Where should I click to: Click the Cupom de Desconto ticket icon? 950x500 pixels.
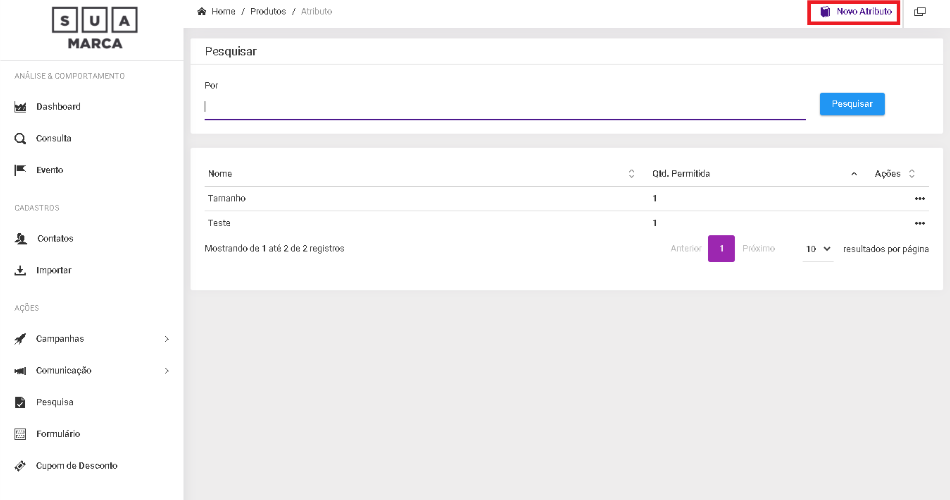pos(20,467)
